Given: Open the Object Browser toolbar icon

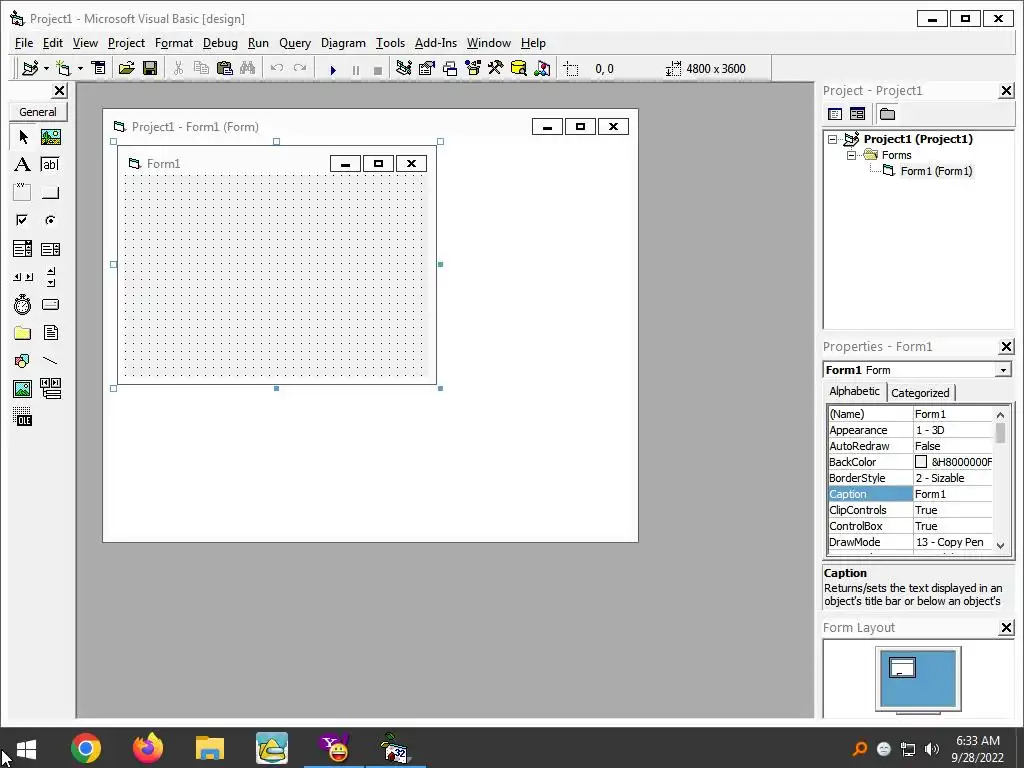Looking at the screenshot, I should 473,68.
